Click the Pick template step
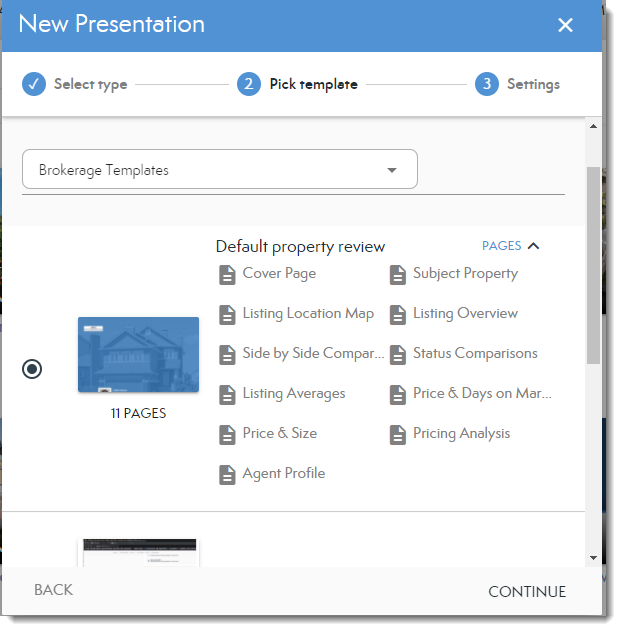 tap(298, 84)
